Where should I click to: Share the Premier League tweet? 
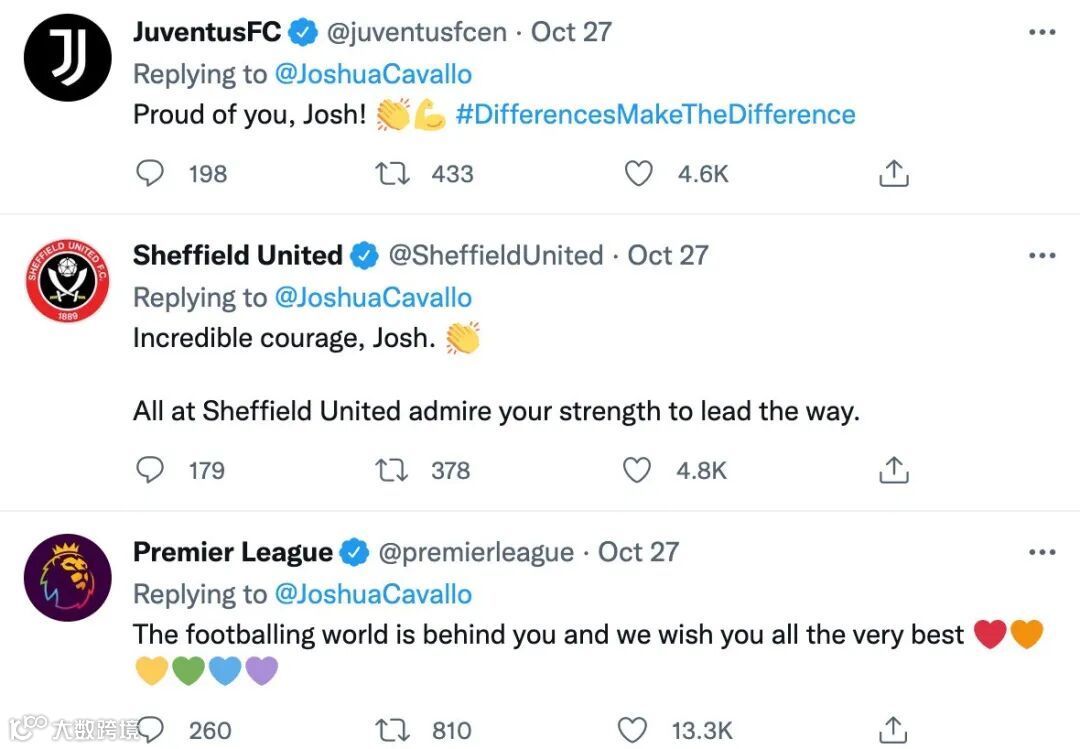click(x=893, y=731)
